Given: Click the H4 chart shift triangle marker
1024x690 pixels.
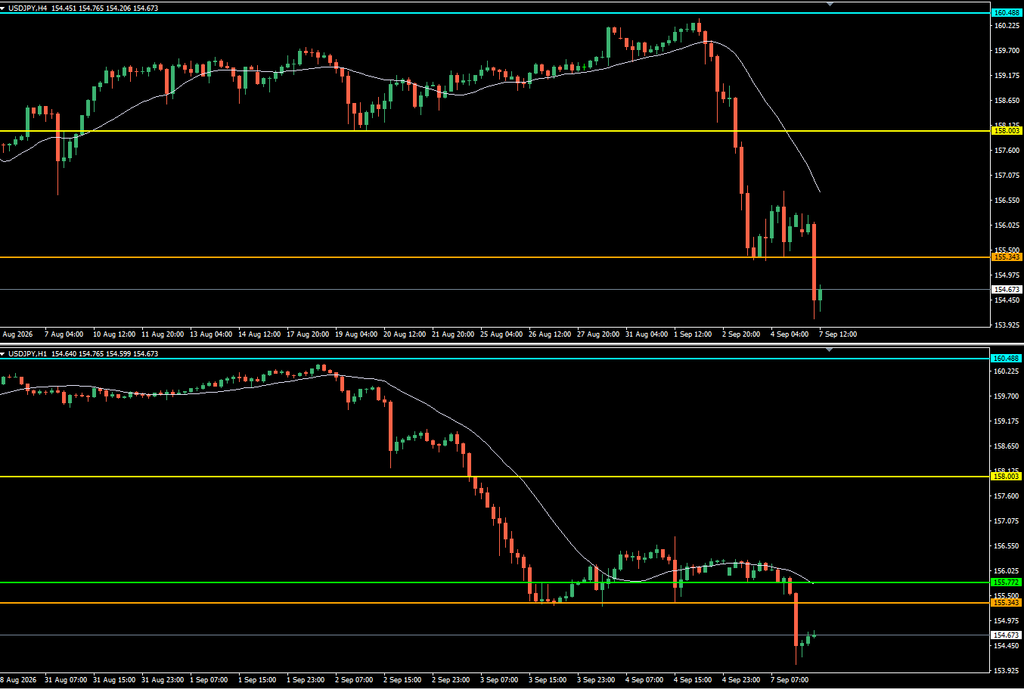Looking at the screenshot, I should (830, 4).
